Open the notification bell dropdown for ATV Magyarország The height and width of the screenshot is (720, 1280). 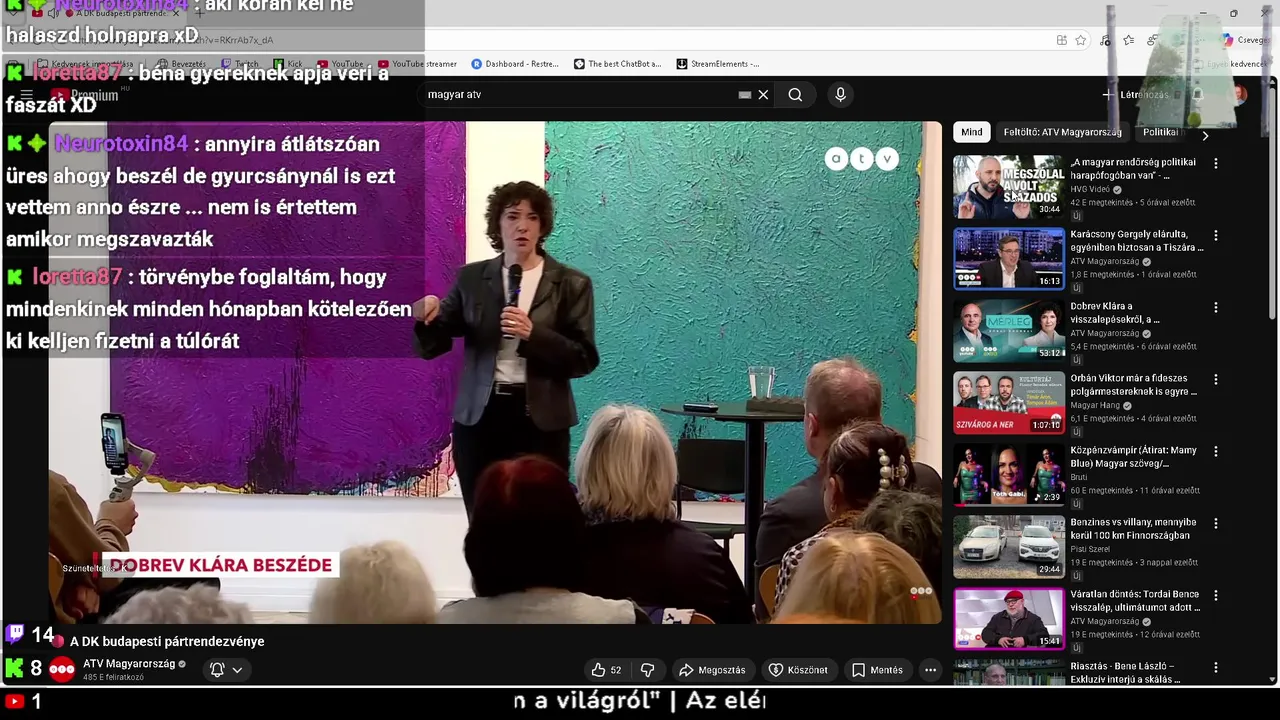(x=226, y=670)
